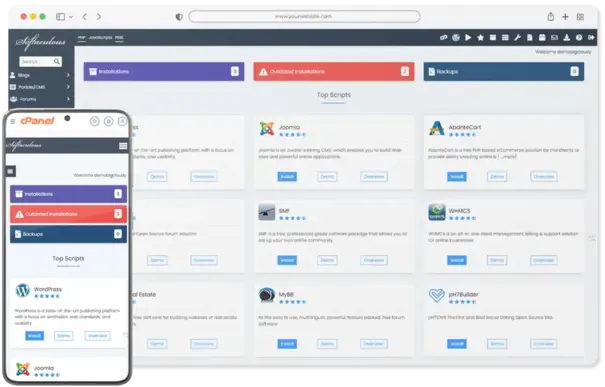Open the AbanteCart overview
The width and height of the screenshot is (605, 387).
click(544, 177)
